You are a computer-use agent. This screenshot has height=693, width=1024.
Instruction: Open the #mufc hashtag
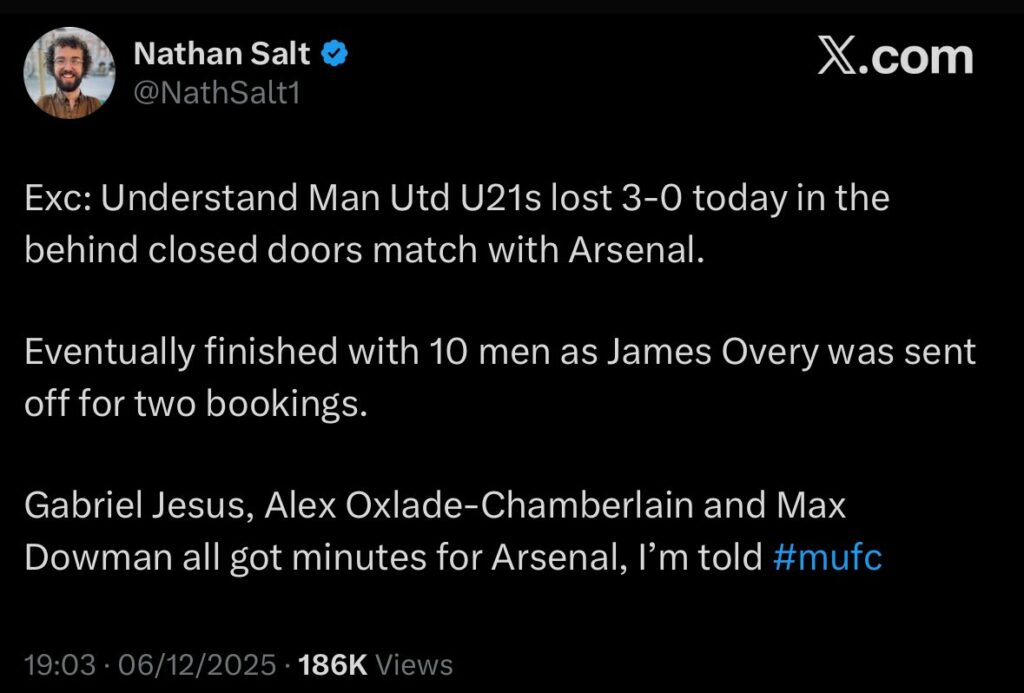(x=828, y=557)
